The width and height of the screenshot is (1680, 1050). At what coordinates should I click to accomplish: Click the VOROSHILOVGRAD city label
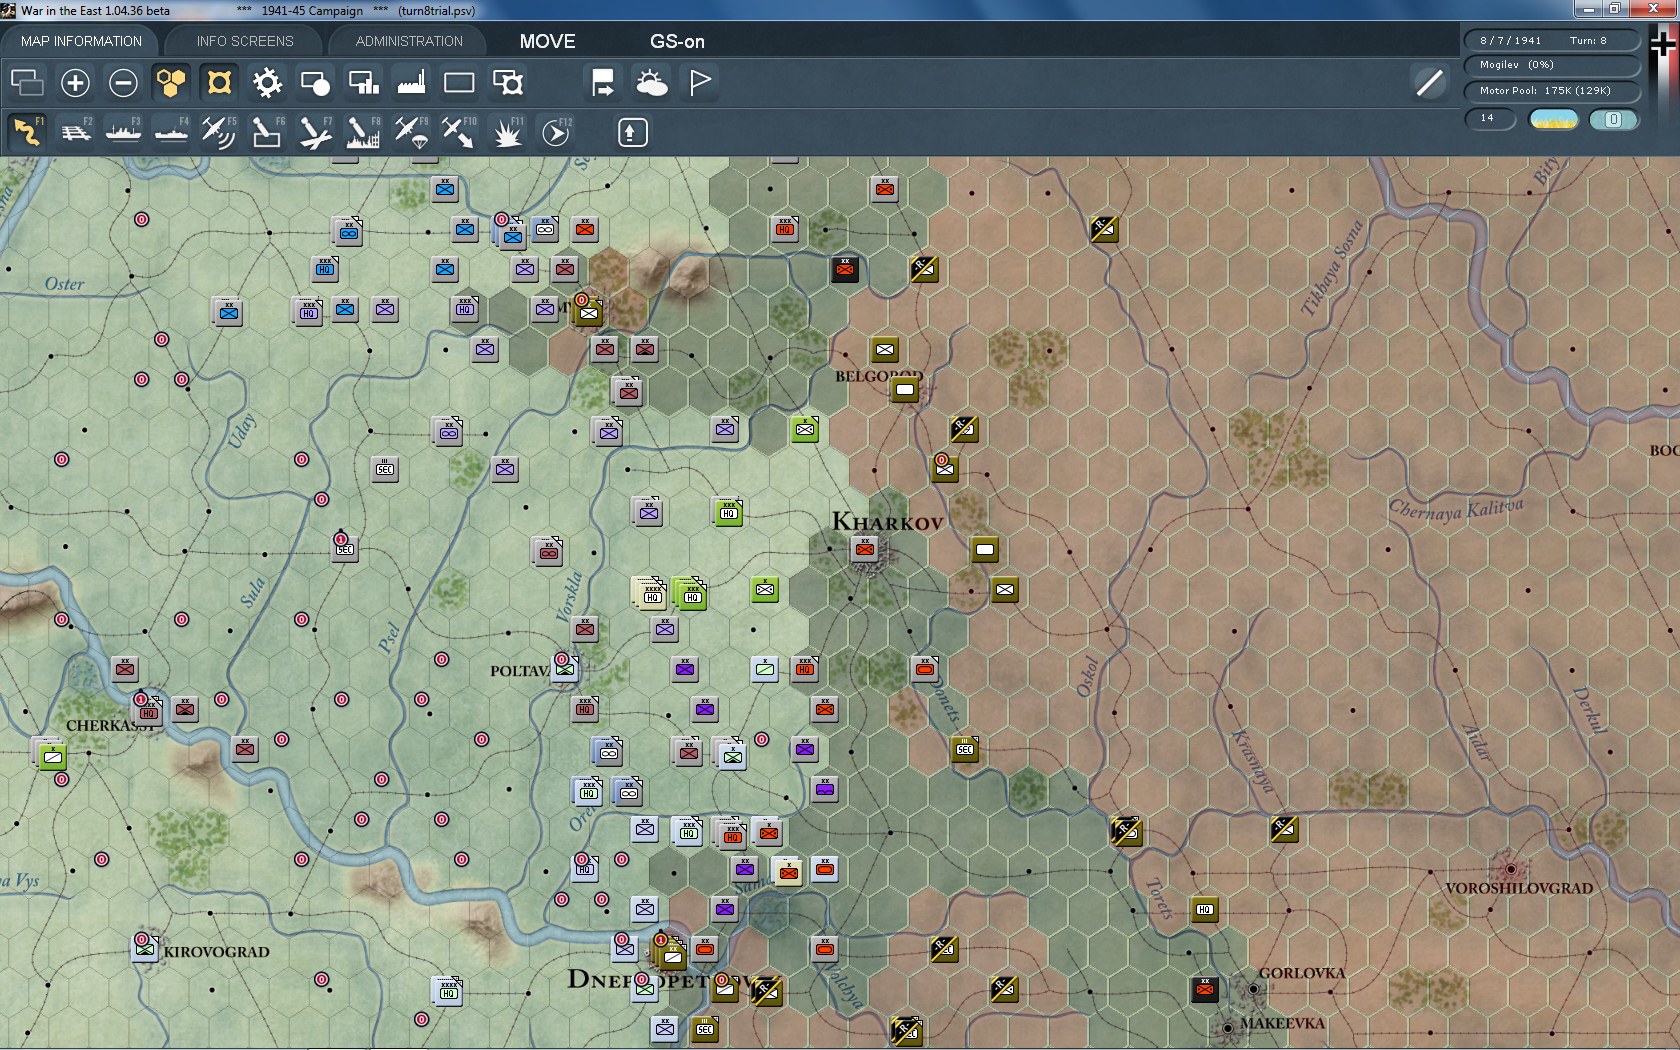point(1519,888)
